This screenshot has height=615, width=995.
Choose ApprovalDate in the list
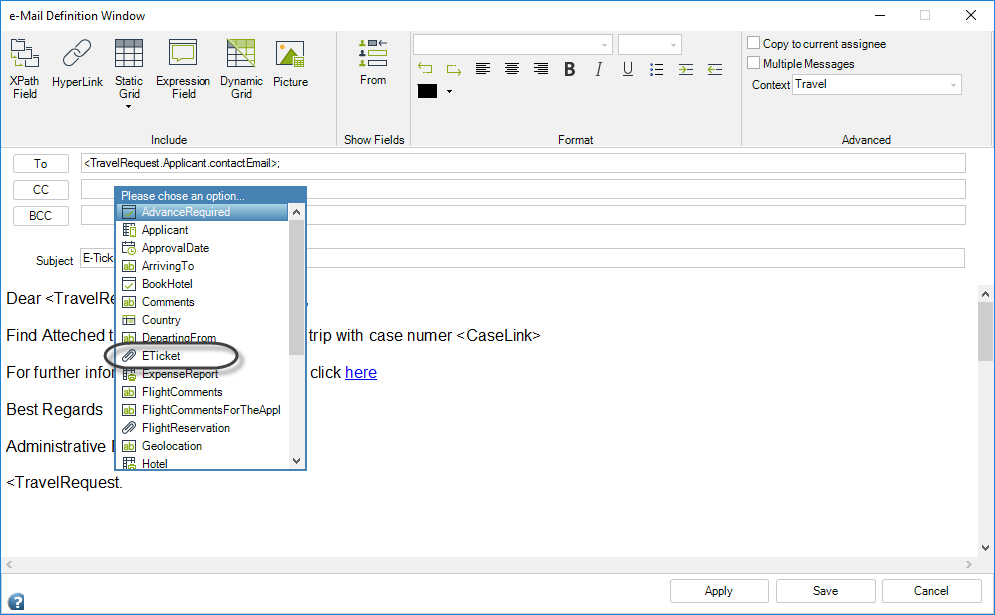point(202,248)
